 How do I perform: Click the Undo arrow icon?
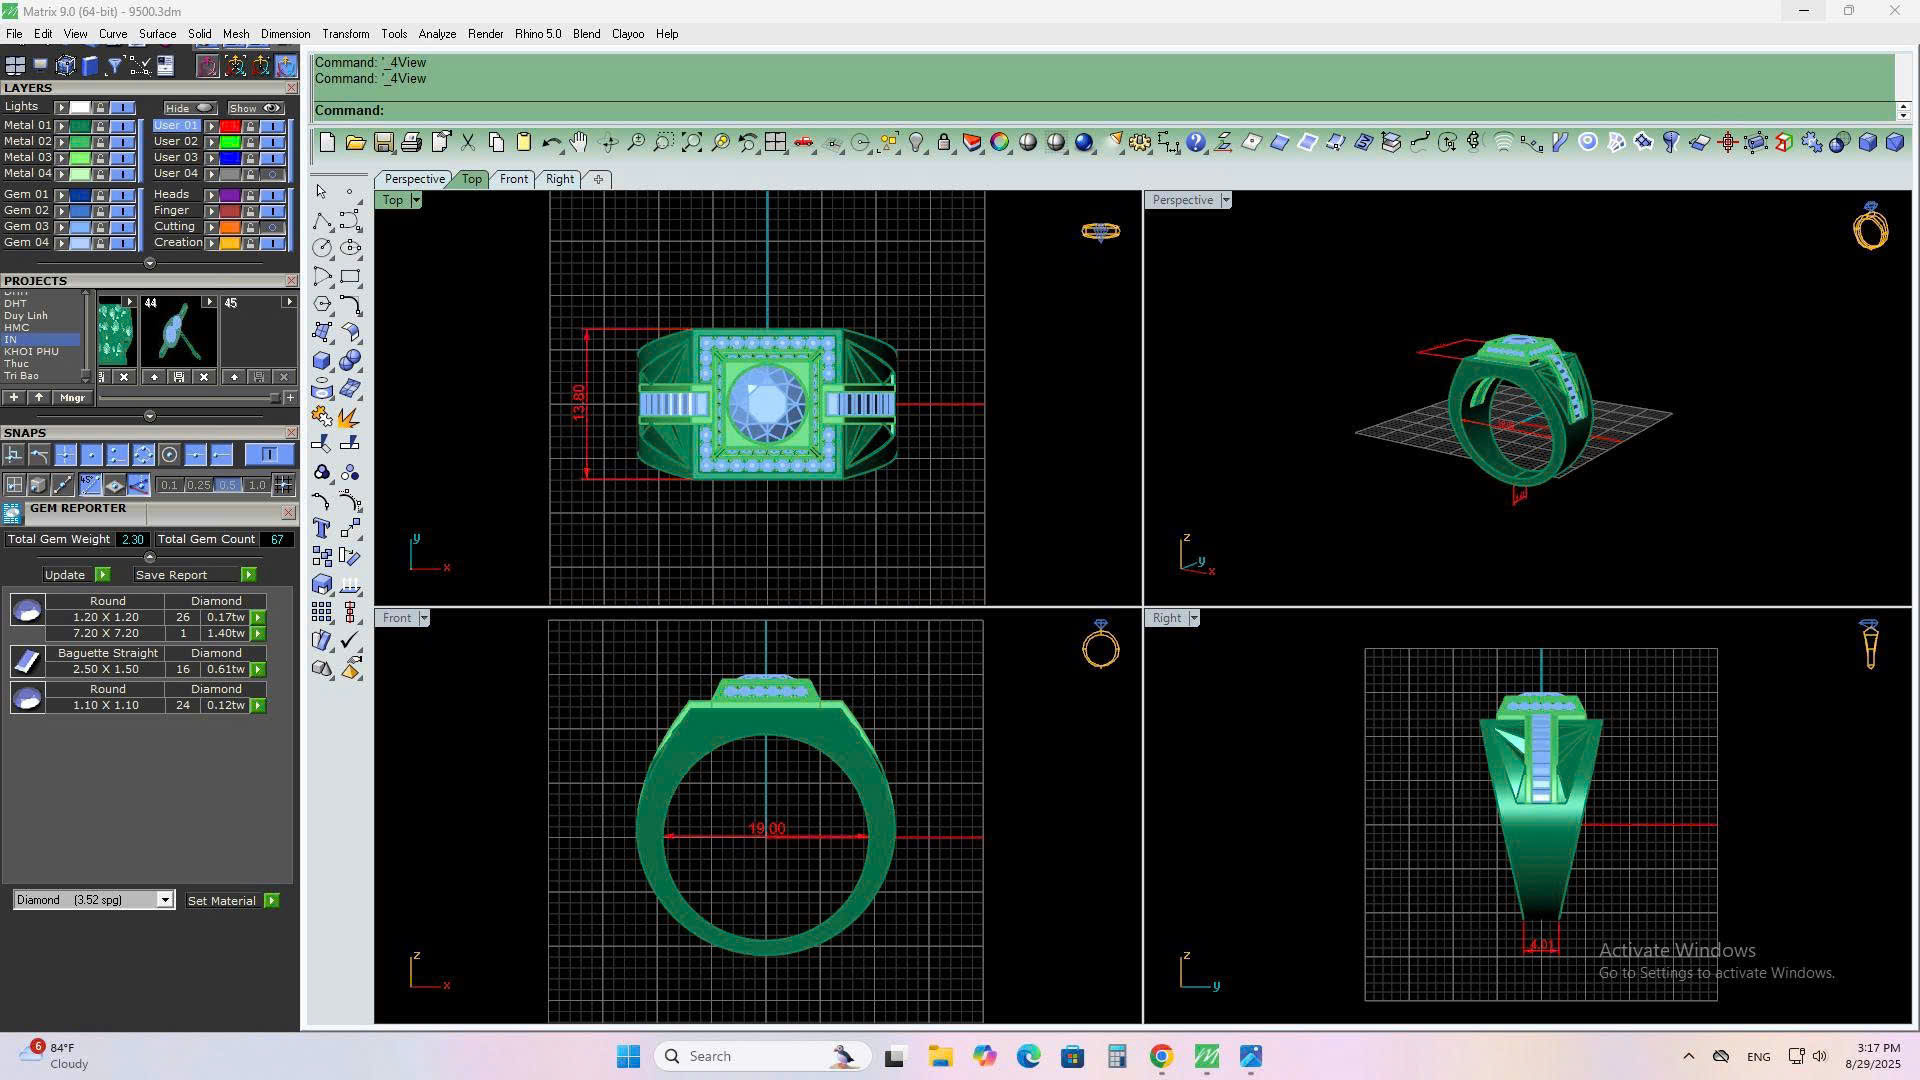pyautogui.click(x=550, y=143)
